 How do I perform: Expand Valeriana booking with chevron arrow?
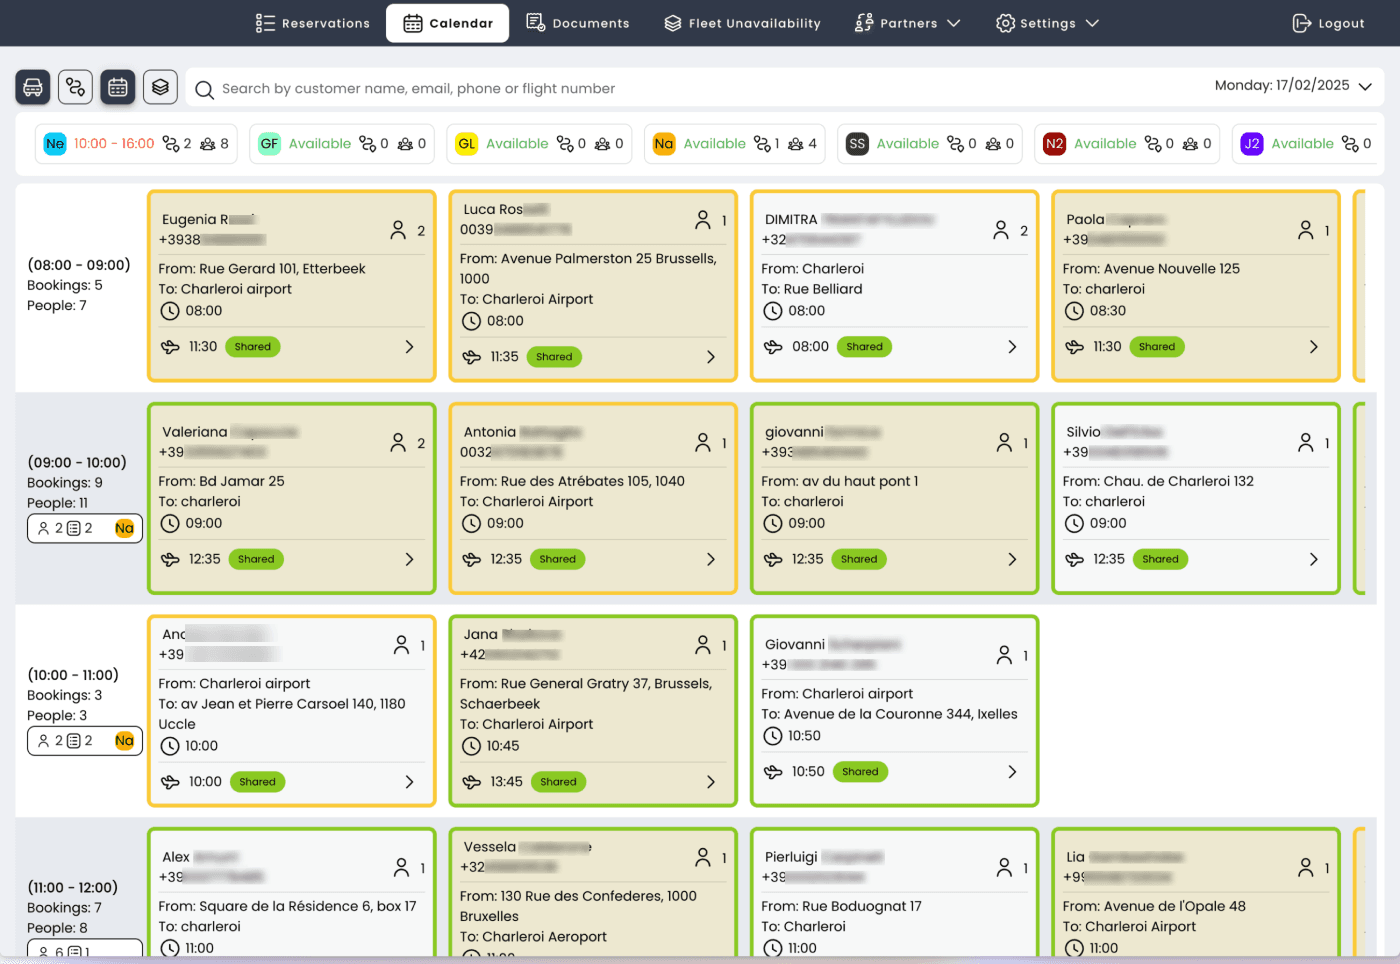point(409,559)
